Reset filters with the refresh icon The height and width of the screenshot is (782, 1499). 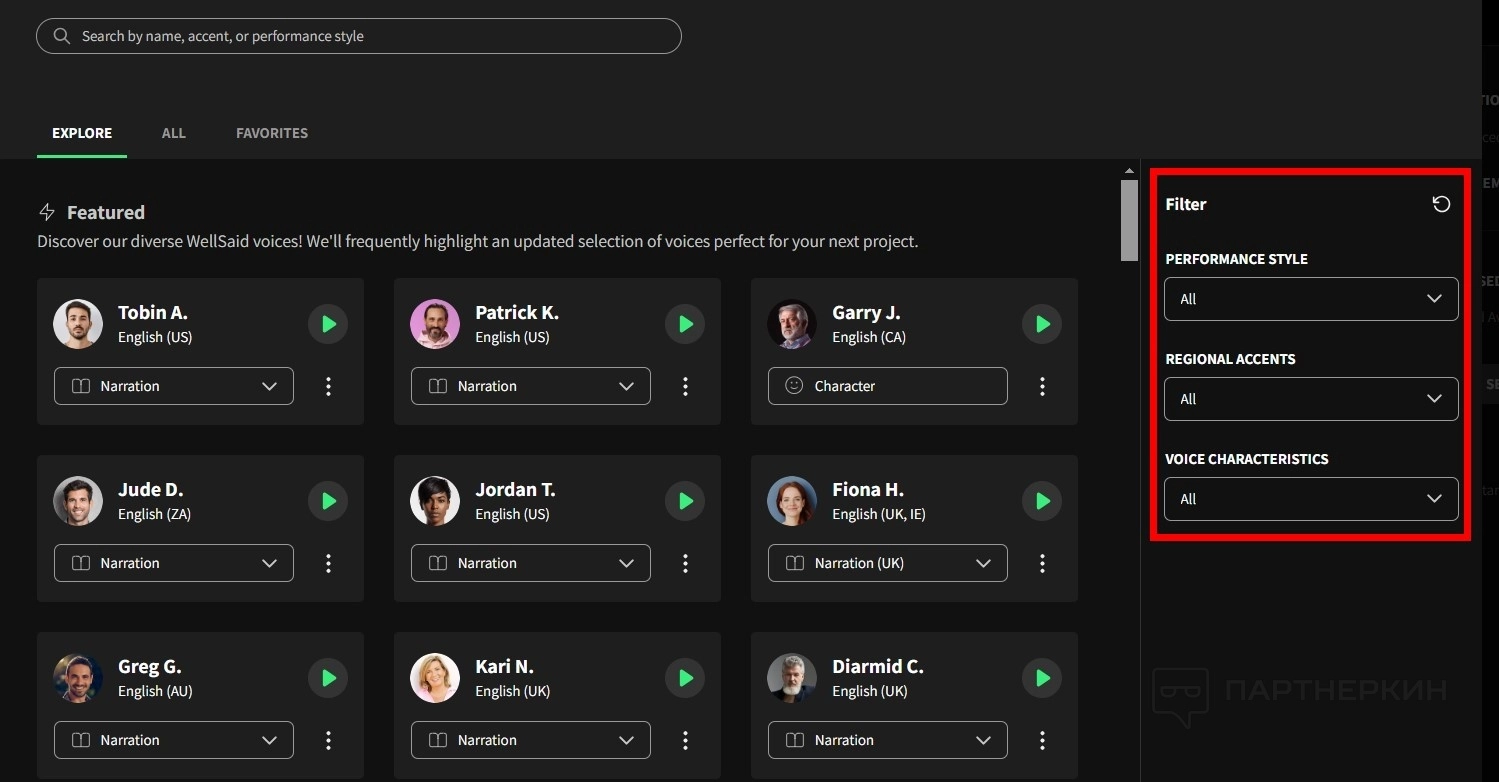(x=1441, y=204)
